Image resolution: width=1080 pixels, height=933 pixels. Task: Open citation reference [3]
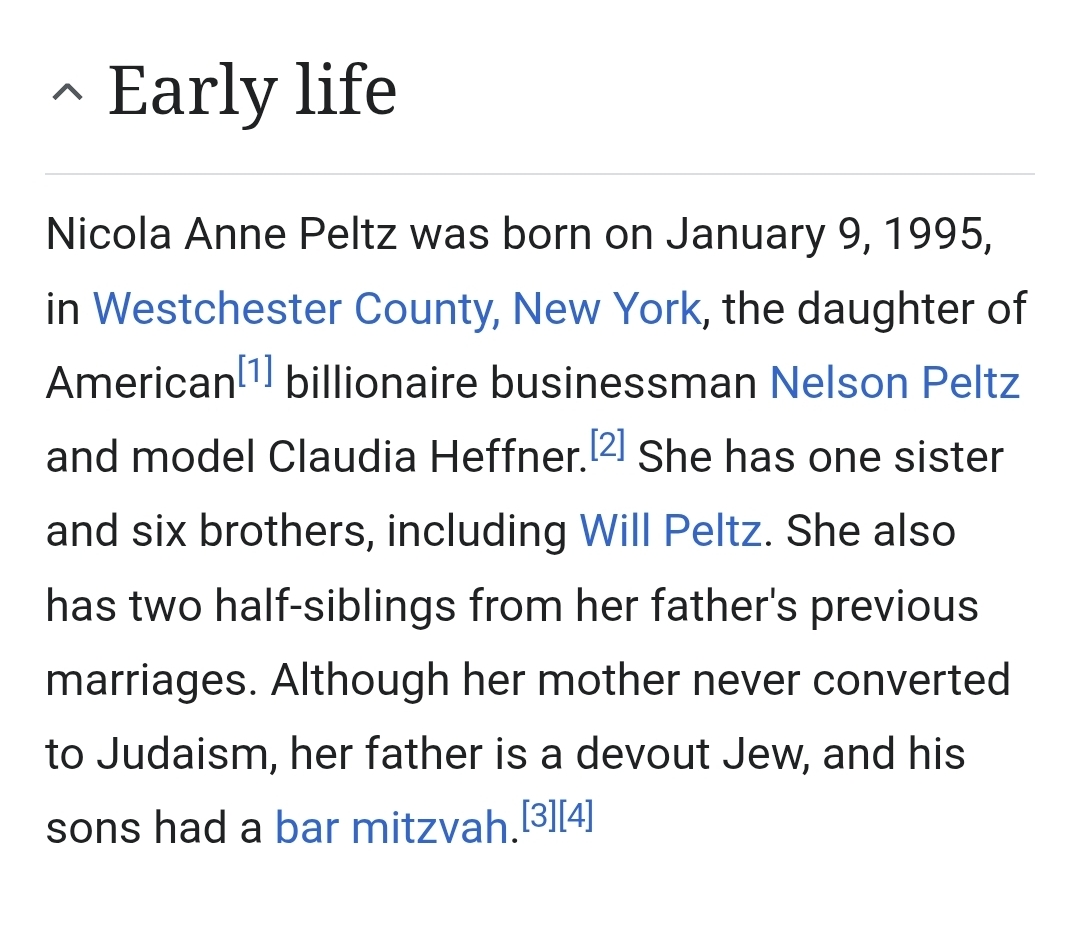coord(539,816)
